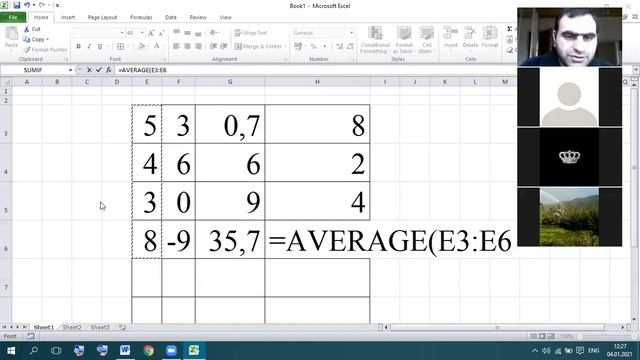Switch to Sheet2 tab
The image size is (640, 360).
click(72, 327)
